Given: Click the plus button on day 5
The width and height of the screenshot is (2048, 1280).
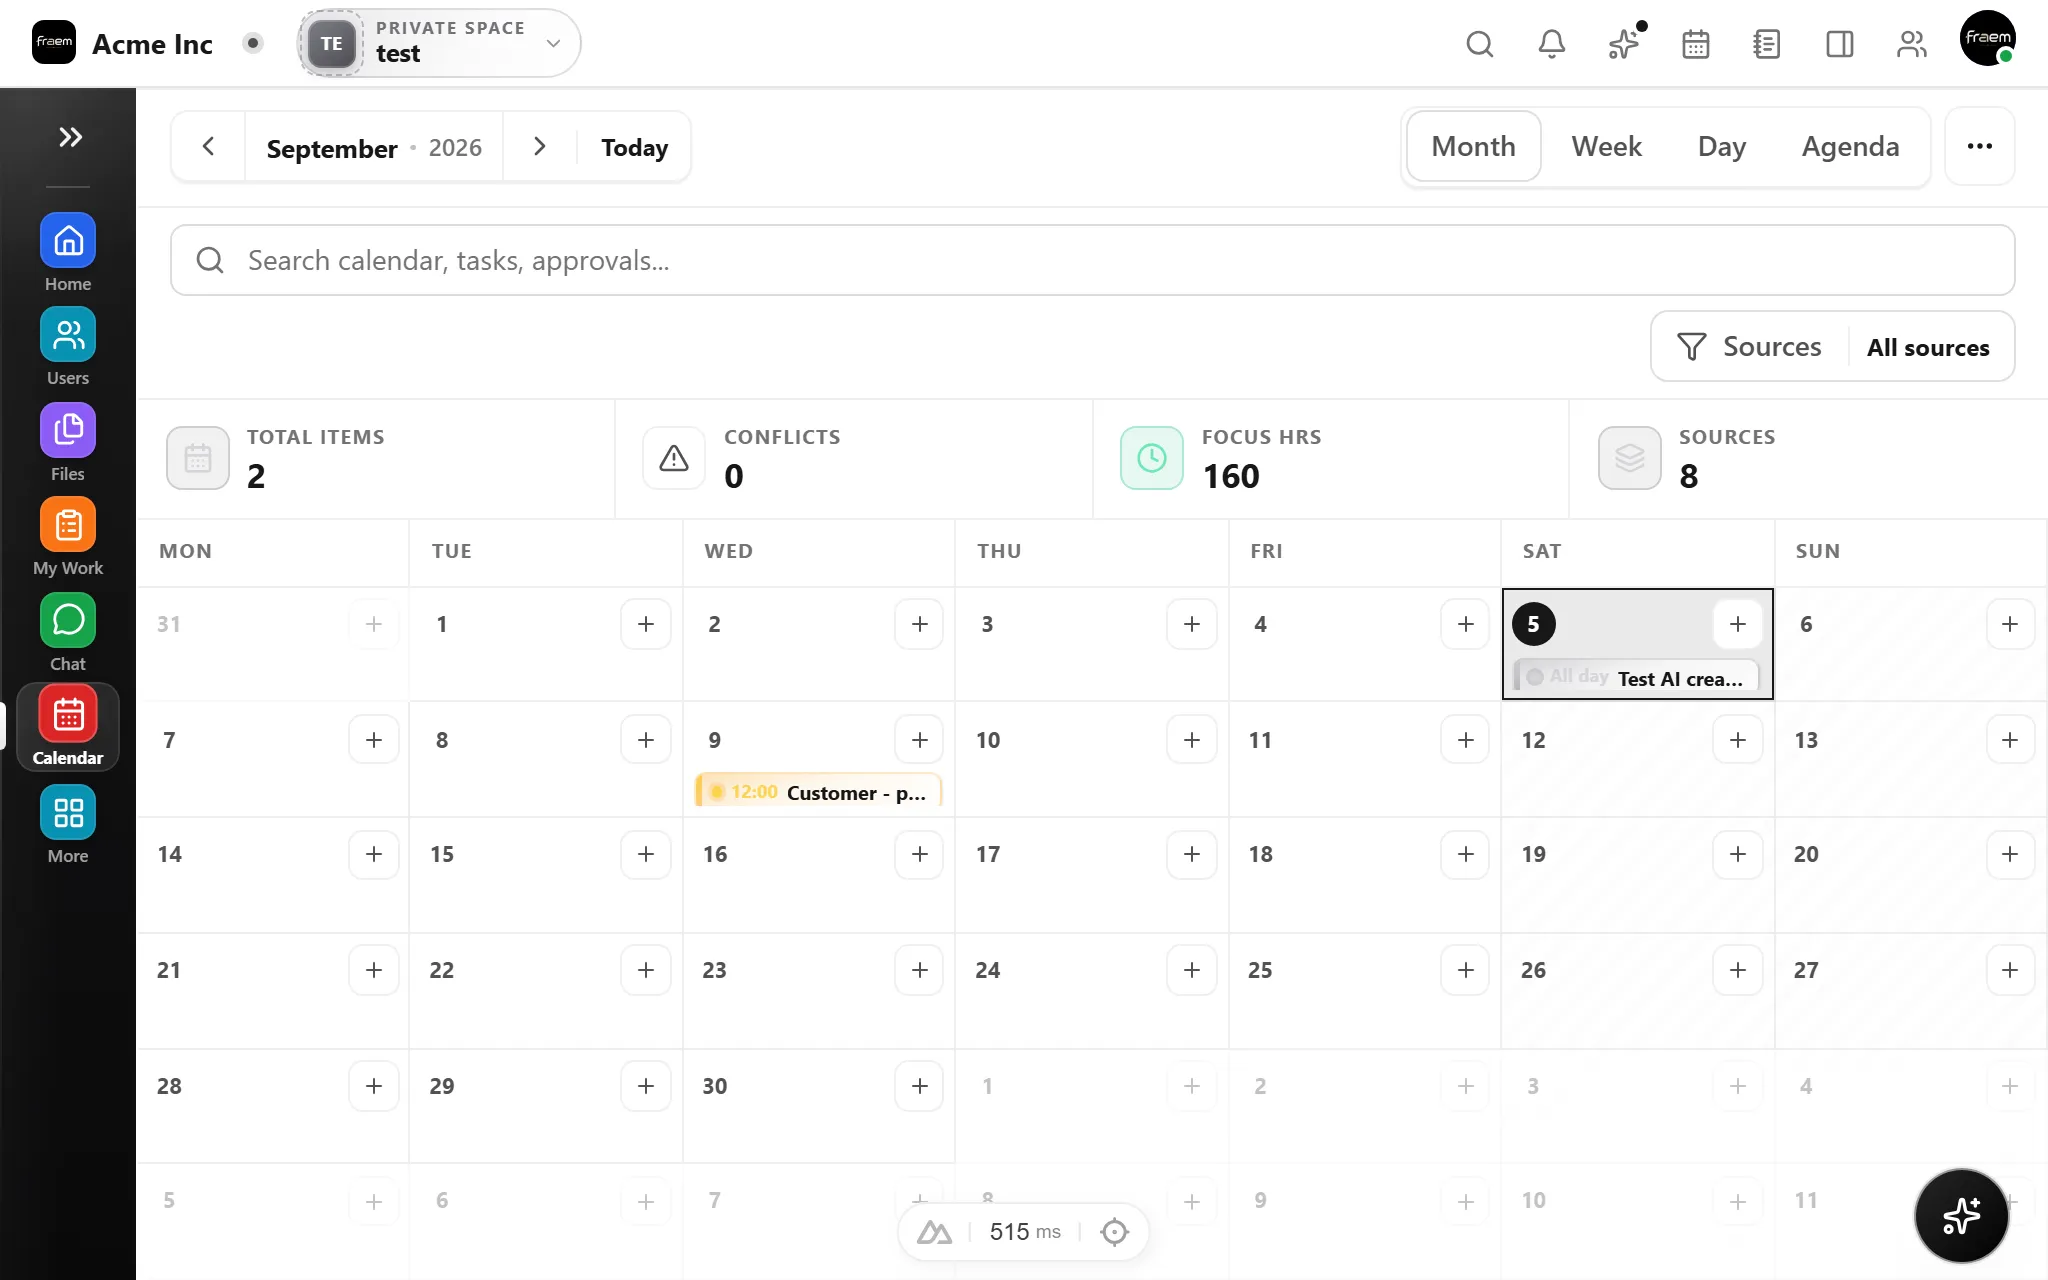Looking at the screenshot, I should (1738, 624).
